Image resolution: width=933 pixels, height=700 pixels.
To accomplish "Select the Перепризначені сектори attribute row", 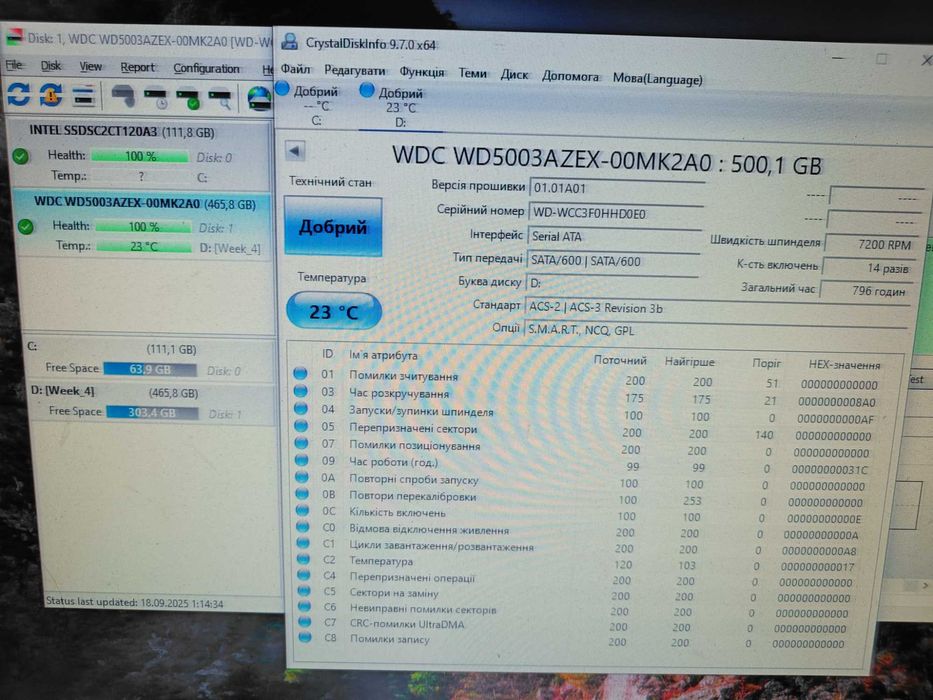I will (584, 431).
